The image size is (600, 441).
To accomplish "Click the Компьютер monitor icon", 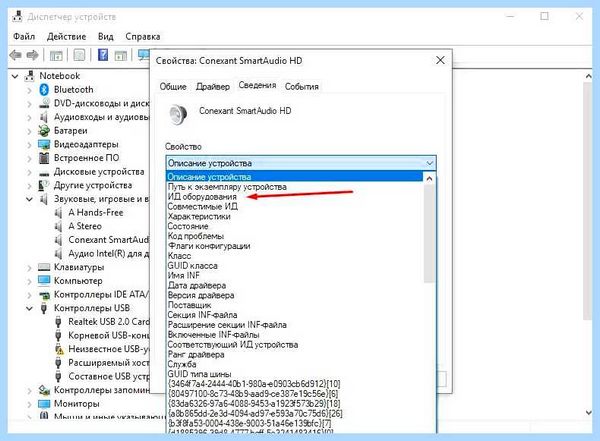I will coord(44,281).
